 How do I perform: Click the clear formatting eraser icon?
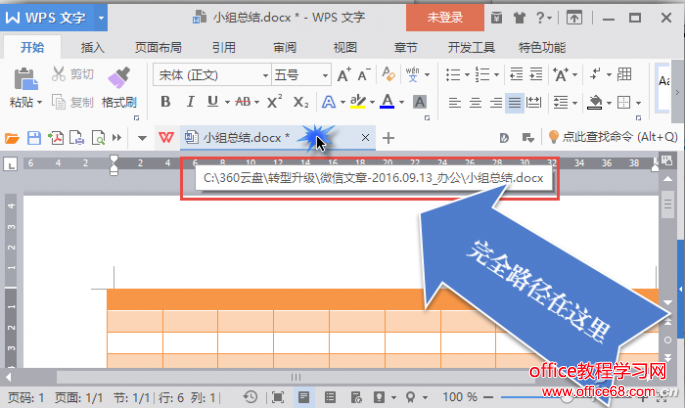tap(388, 74)
